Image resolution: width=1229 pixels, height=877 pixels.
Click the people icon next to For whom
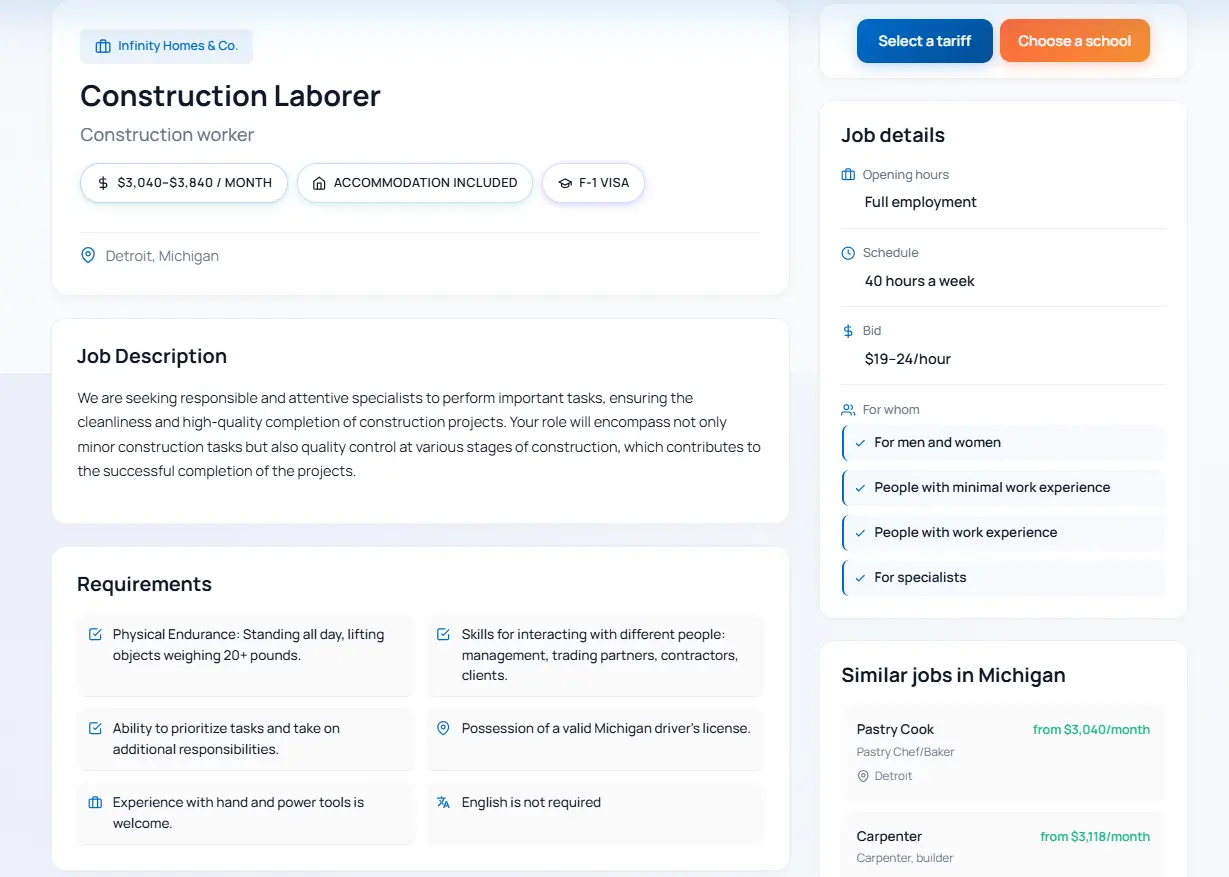click(848, 410)
